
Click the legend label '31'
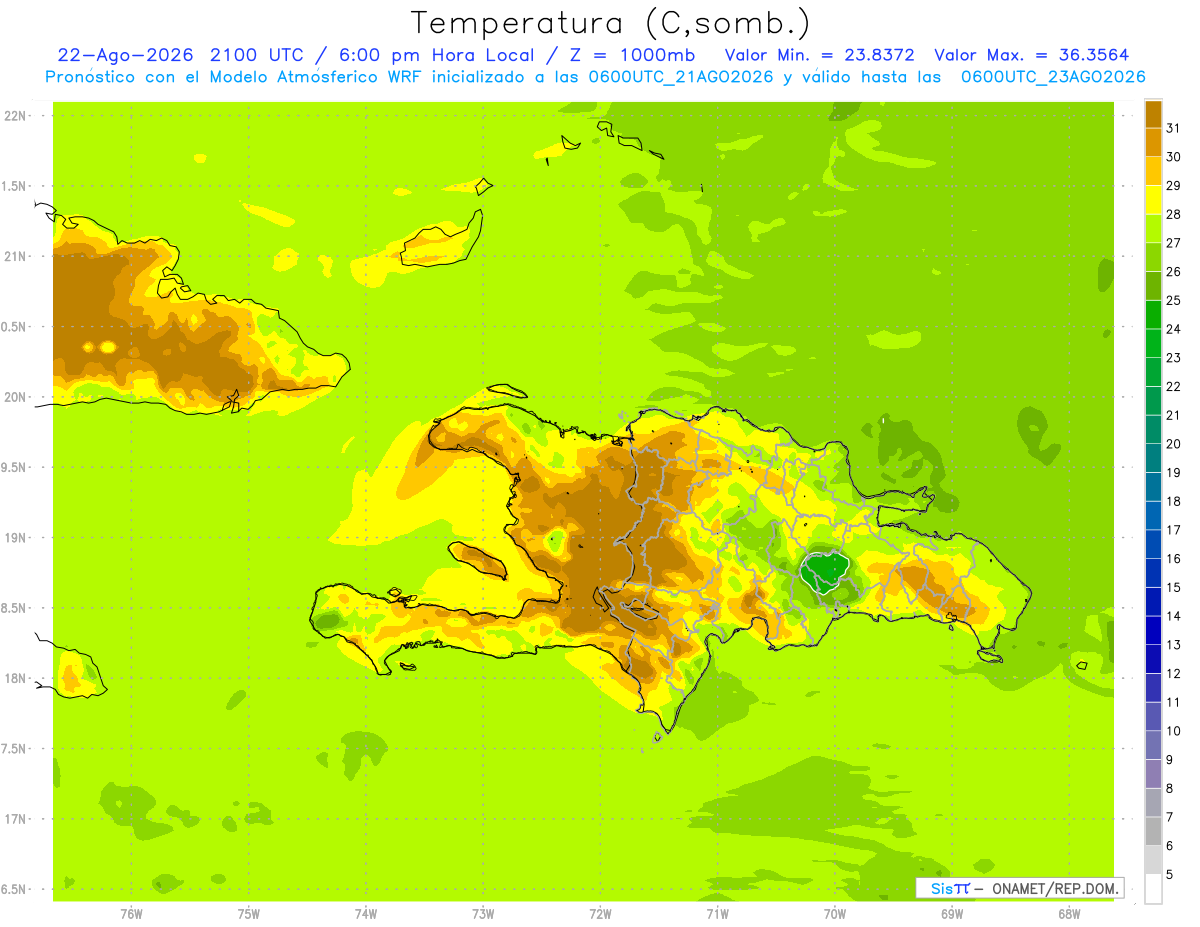(1173, 128)
